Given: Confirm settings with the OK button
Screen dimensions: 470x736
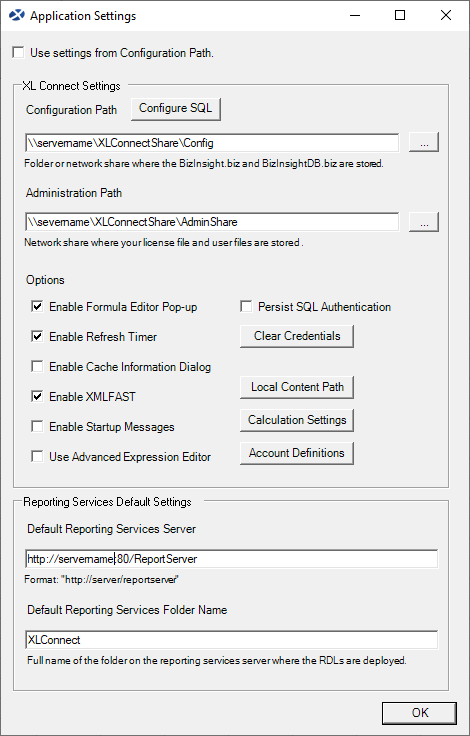Looking at the screenshot, I should [x=419, y=713].
